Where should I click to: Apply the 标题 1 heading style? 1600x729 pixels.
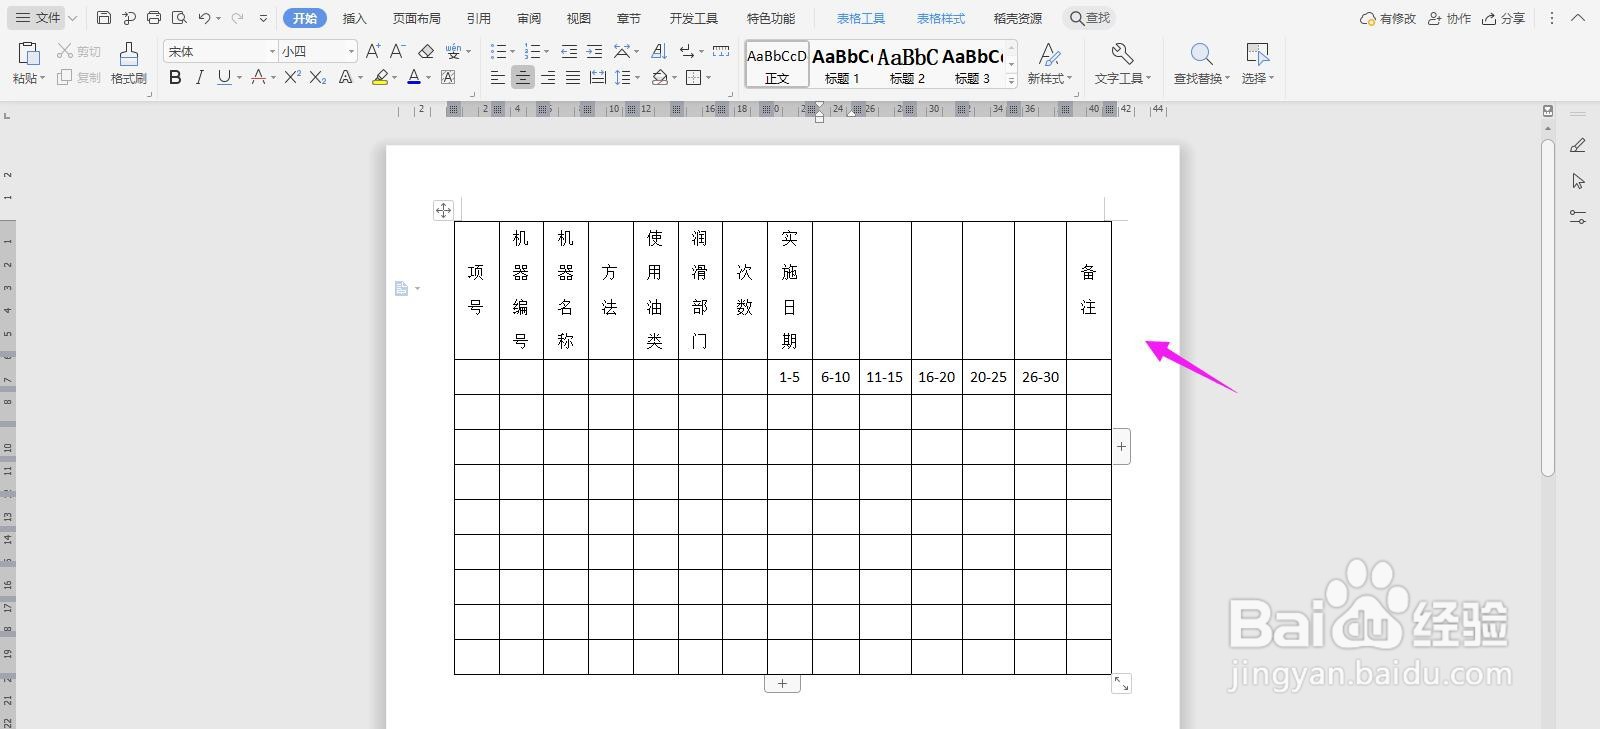click(x=842, y=64)
